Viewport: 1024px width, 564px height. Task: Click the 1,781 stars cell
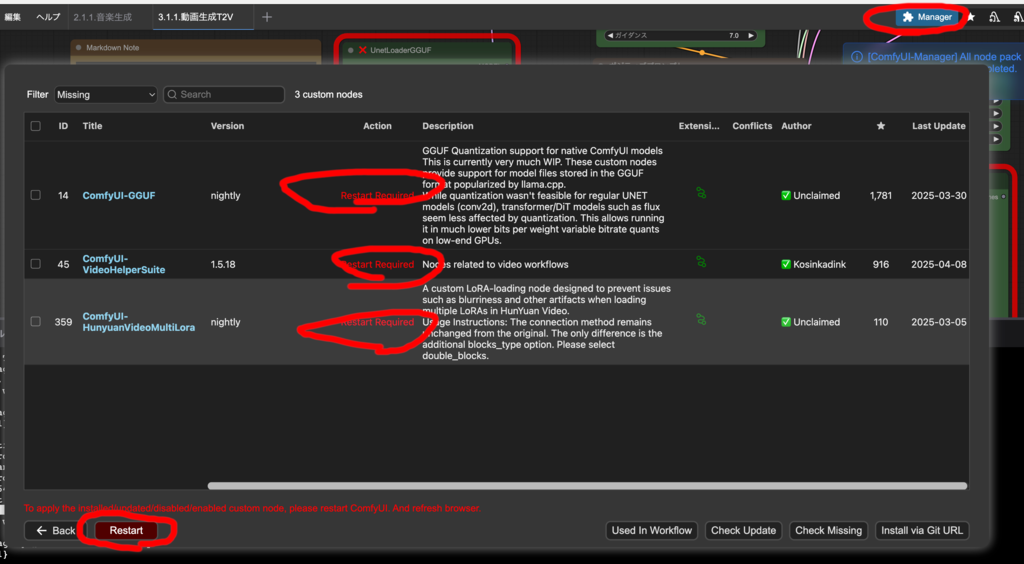coord(880,196)
